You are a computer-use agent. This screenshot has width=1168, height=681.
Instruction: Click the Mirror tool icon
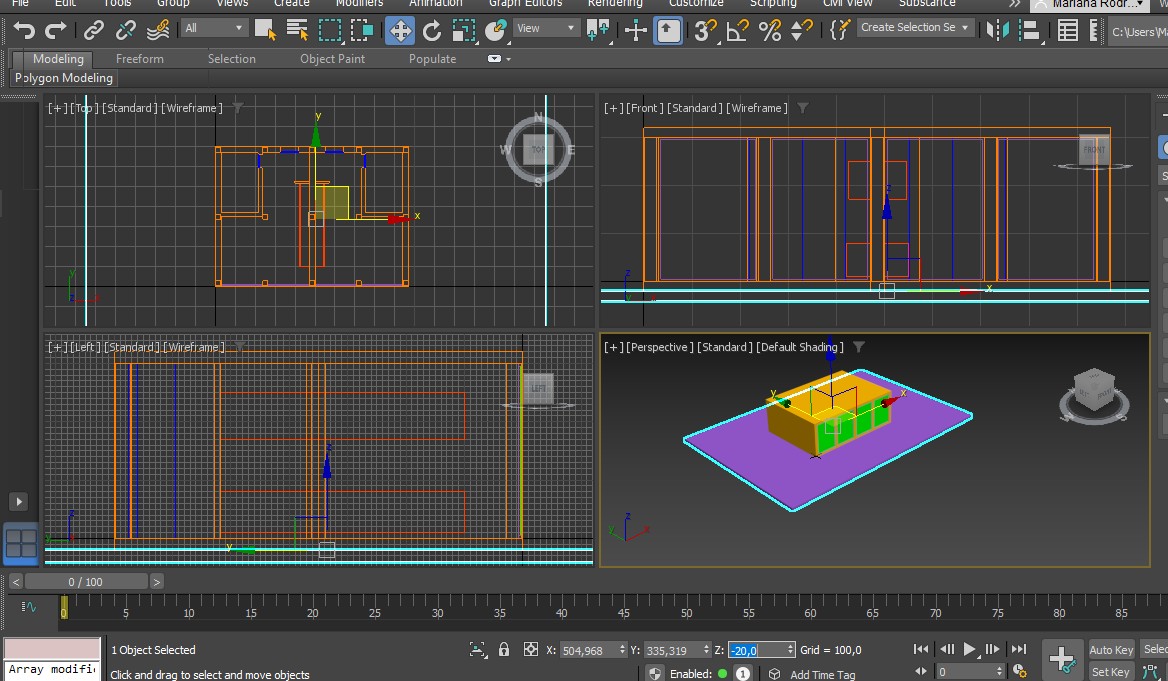(997, 30)
